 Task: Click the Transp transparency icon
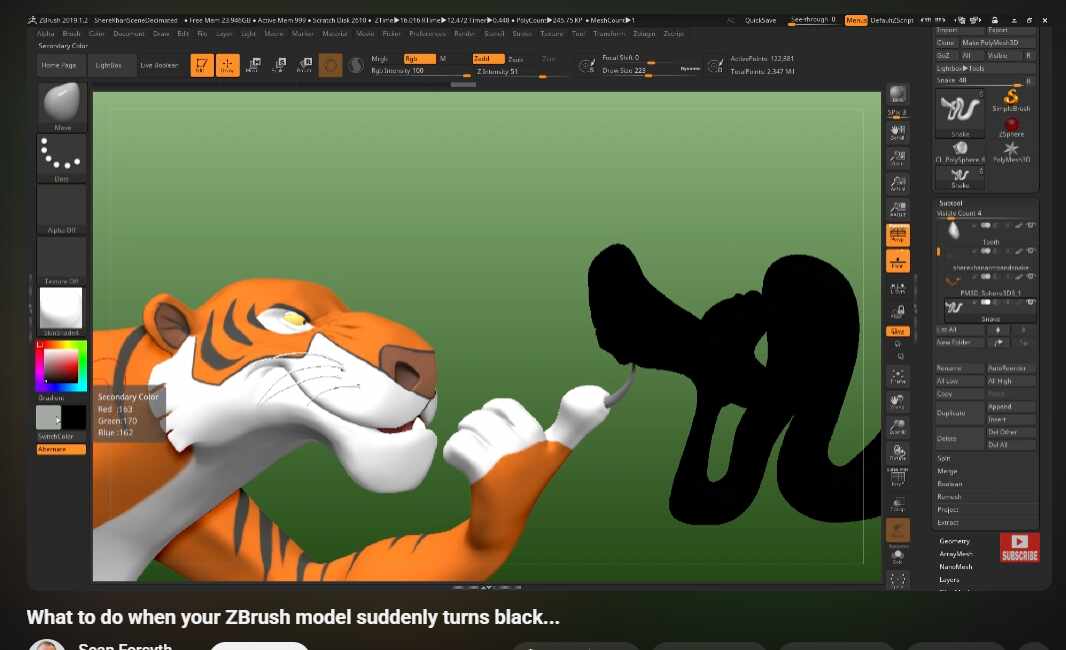pyautogui.click(x=897, y=504)
